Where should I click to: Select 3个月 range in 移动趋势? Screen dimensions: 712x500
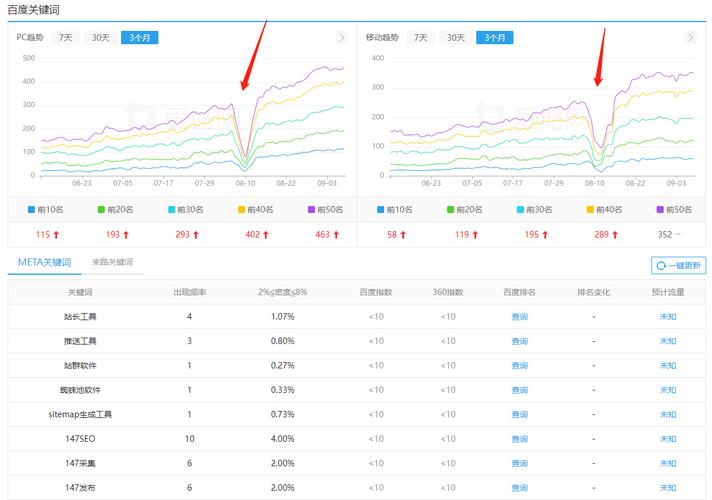pos(493,37)
